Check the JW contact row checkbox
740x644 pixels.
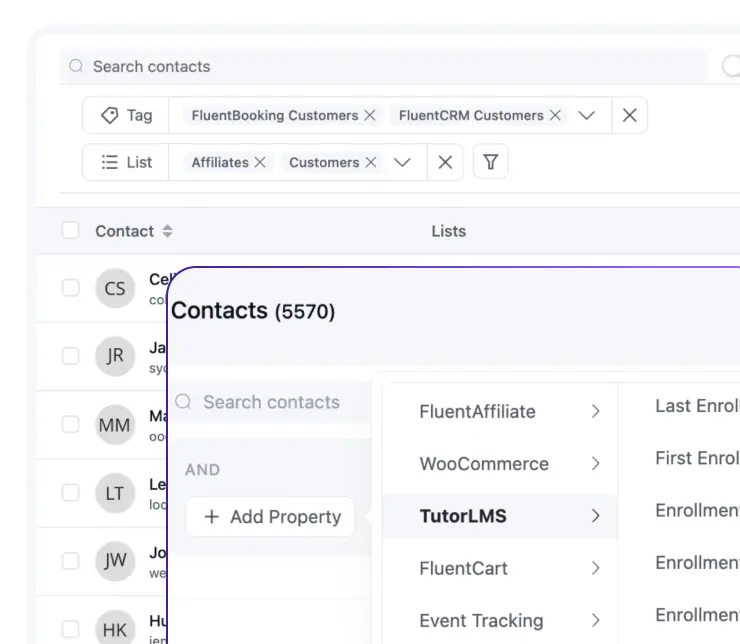click(x=71, y=561)
